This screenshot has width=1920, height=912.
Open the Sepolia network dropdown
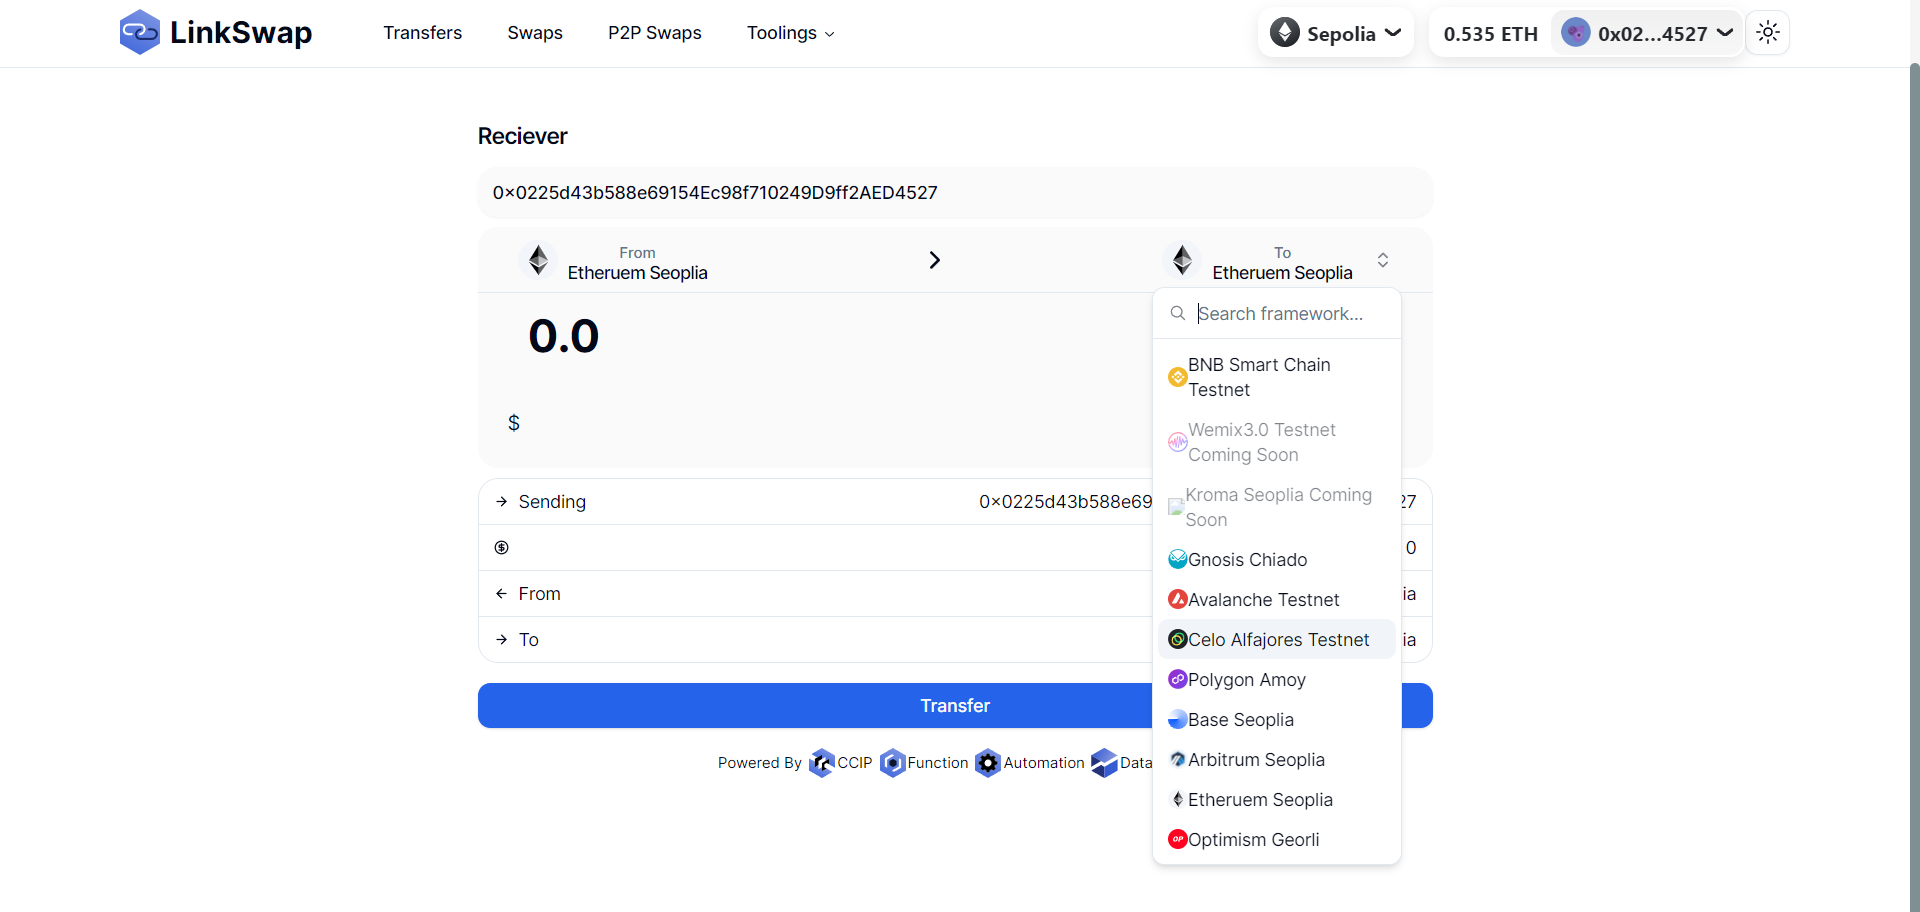1336,33
